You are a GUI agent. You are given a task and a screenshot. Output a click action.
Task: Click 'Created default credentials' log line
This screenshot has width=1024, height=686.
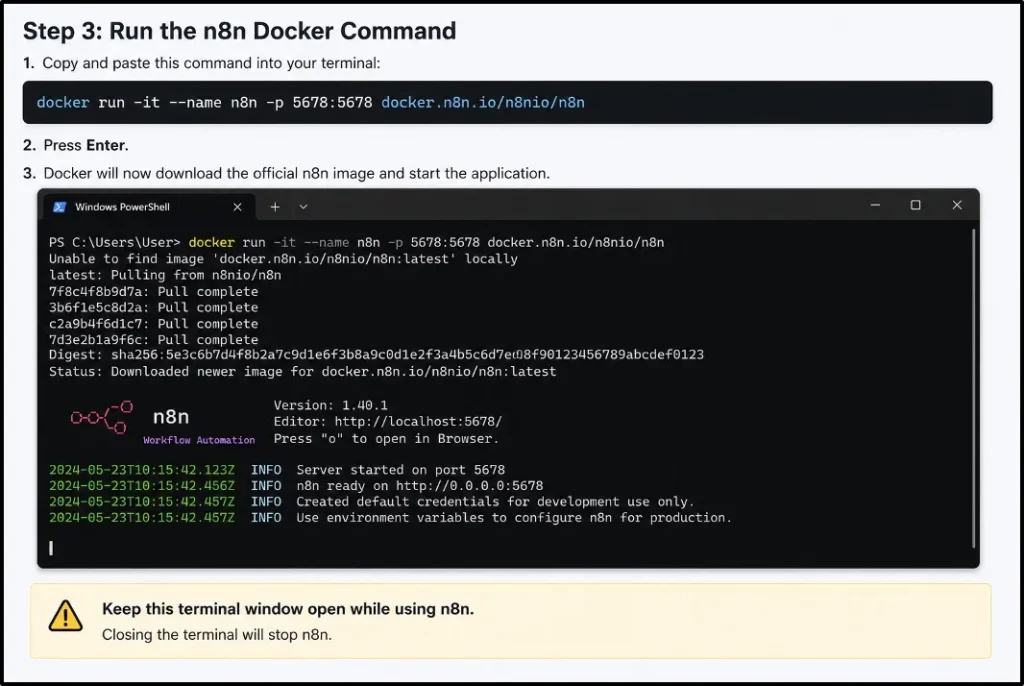pyautogui.click(x=495, y=502)
